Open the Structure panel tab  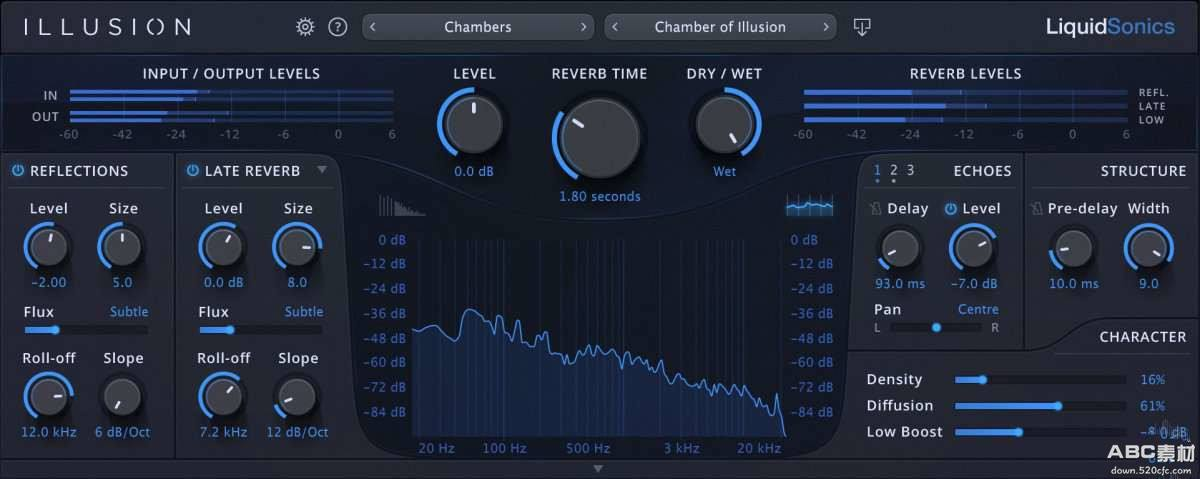click(1143, 171)
